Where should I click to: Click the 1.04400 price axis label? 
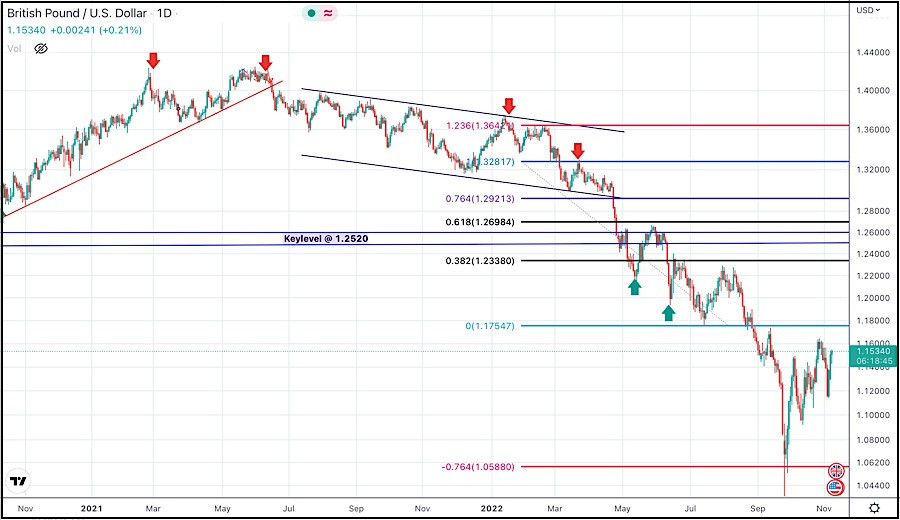873,486
